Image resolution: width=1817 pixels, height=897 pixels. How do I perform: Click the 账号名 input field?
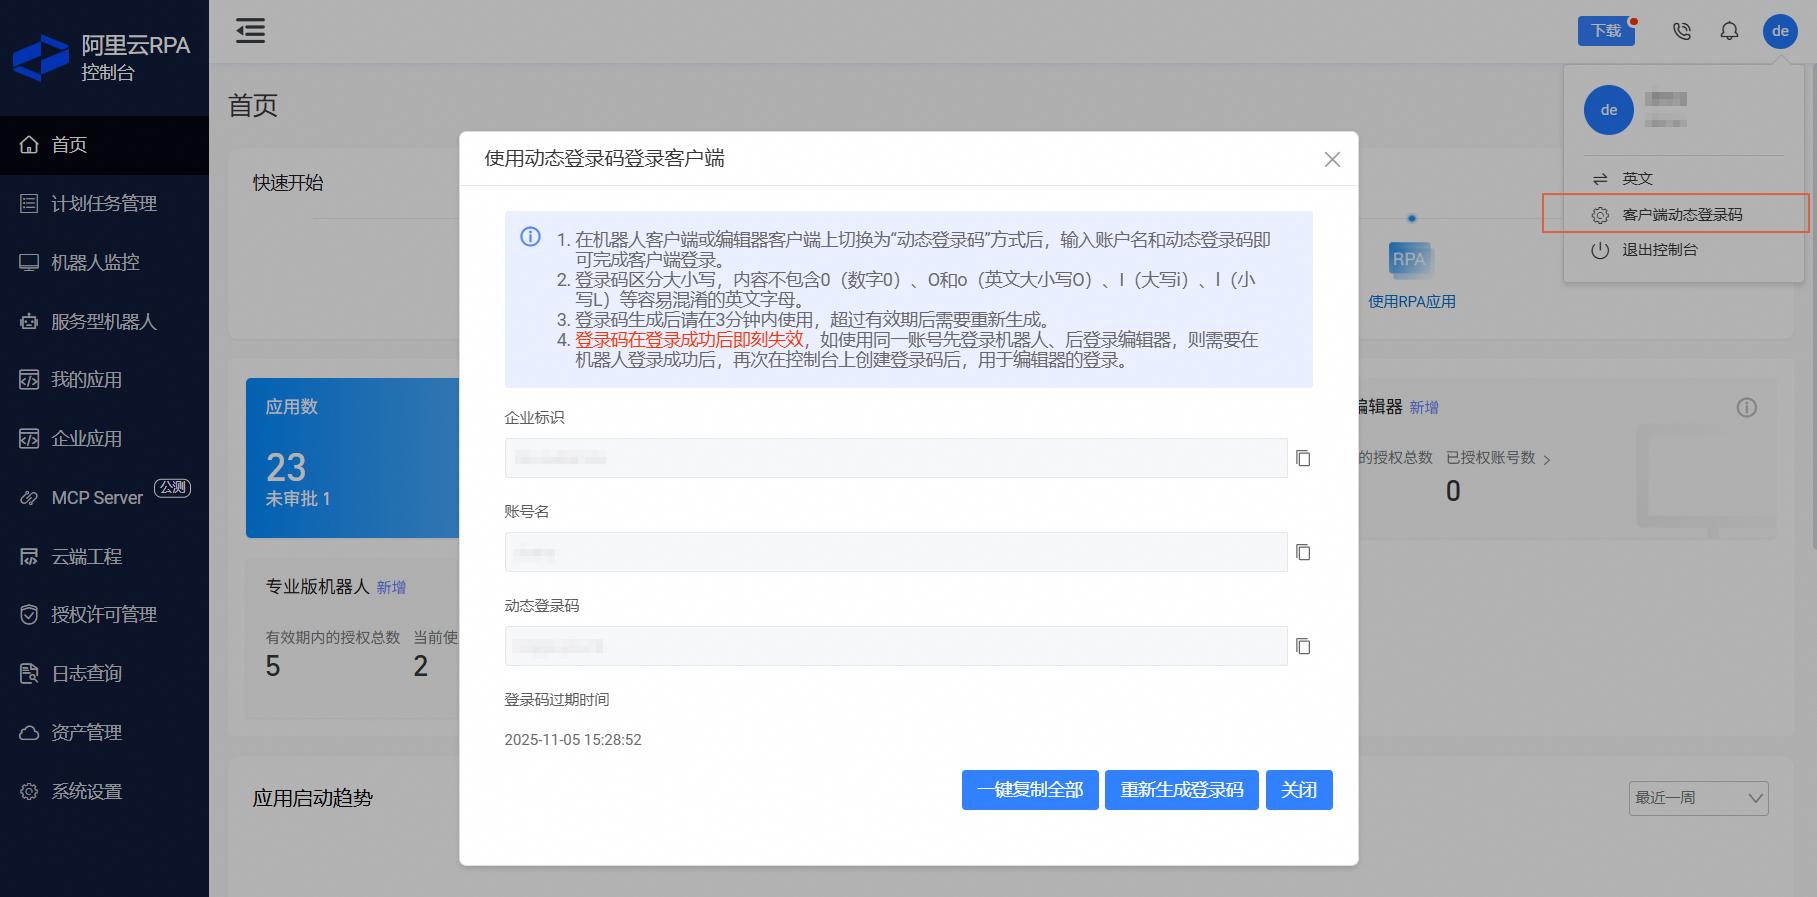click(896, 552)
